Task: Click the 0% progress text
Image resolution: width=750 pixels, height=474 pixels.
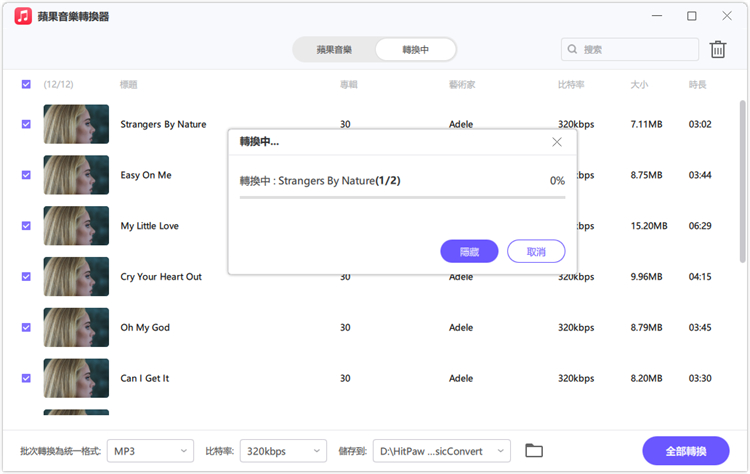Action: coord(557,181)
